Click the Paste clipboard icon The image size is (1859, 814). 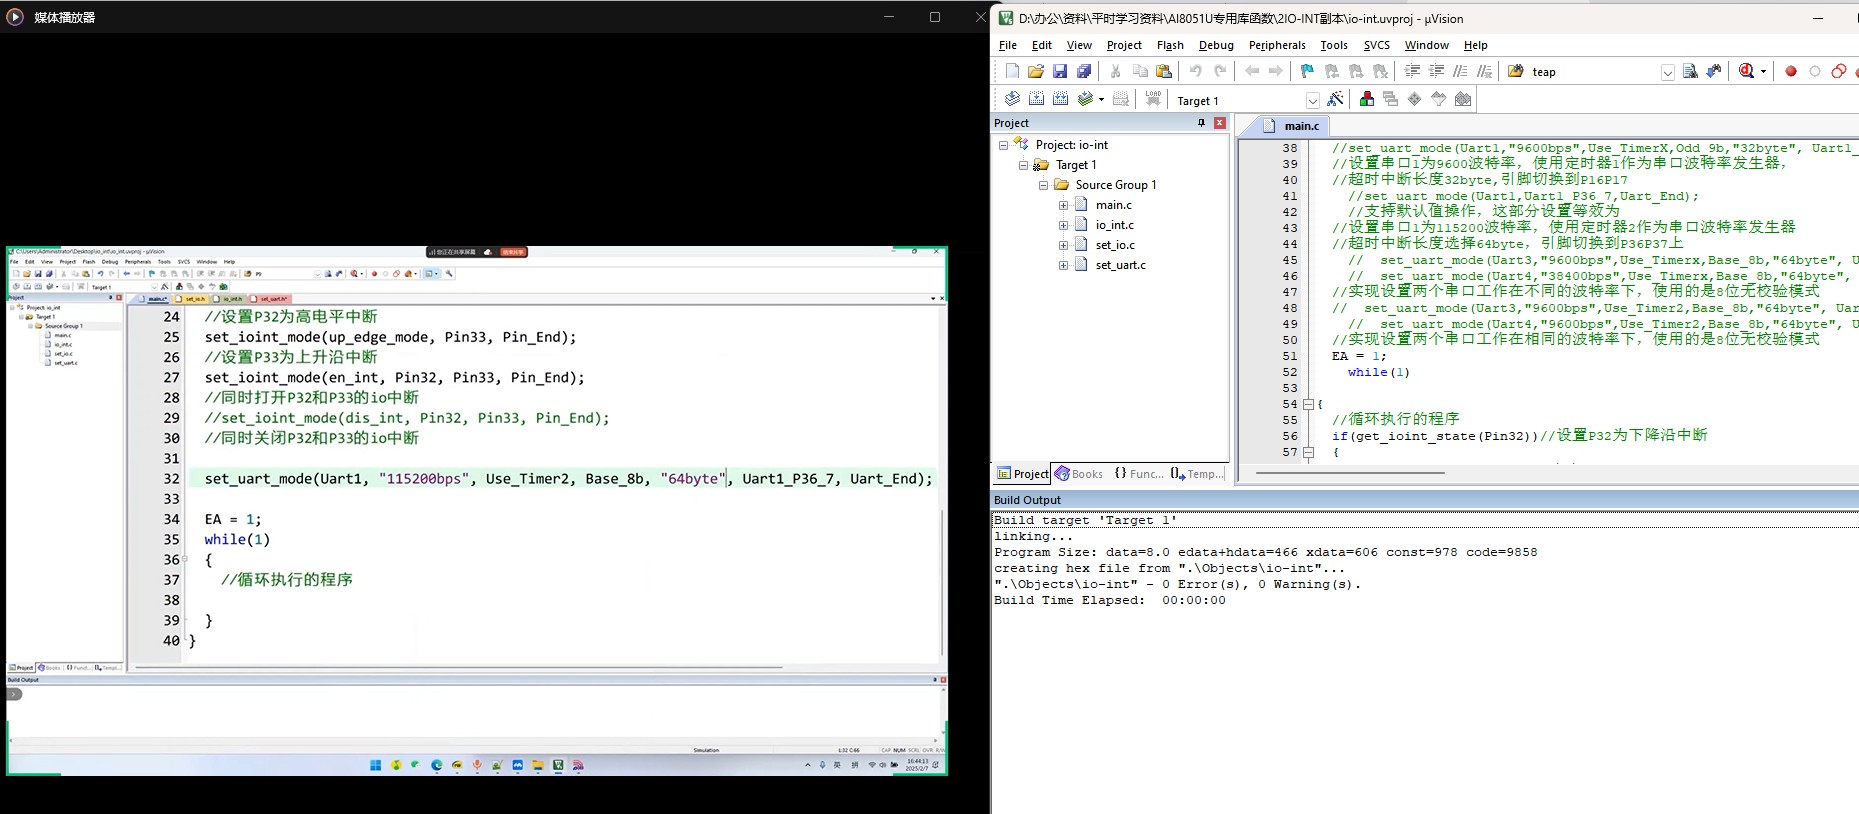point(1164,71)
